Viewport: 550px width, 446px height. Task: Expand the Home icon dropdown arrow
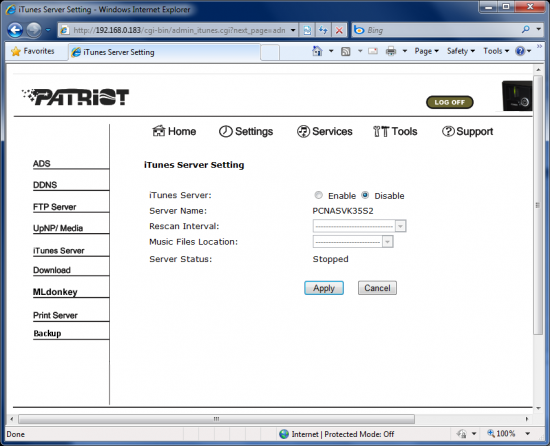tap(331, 51)
